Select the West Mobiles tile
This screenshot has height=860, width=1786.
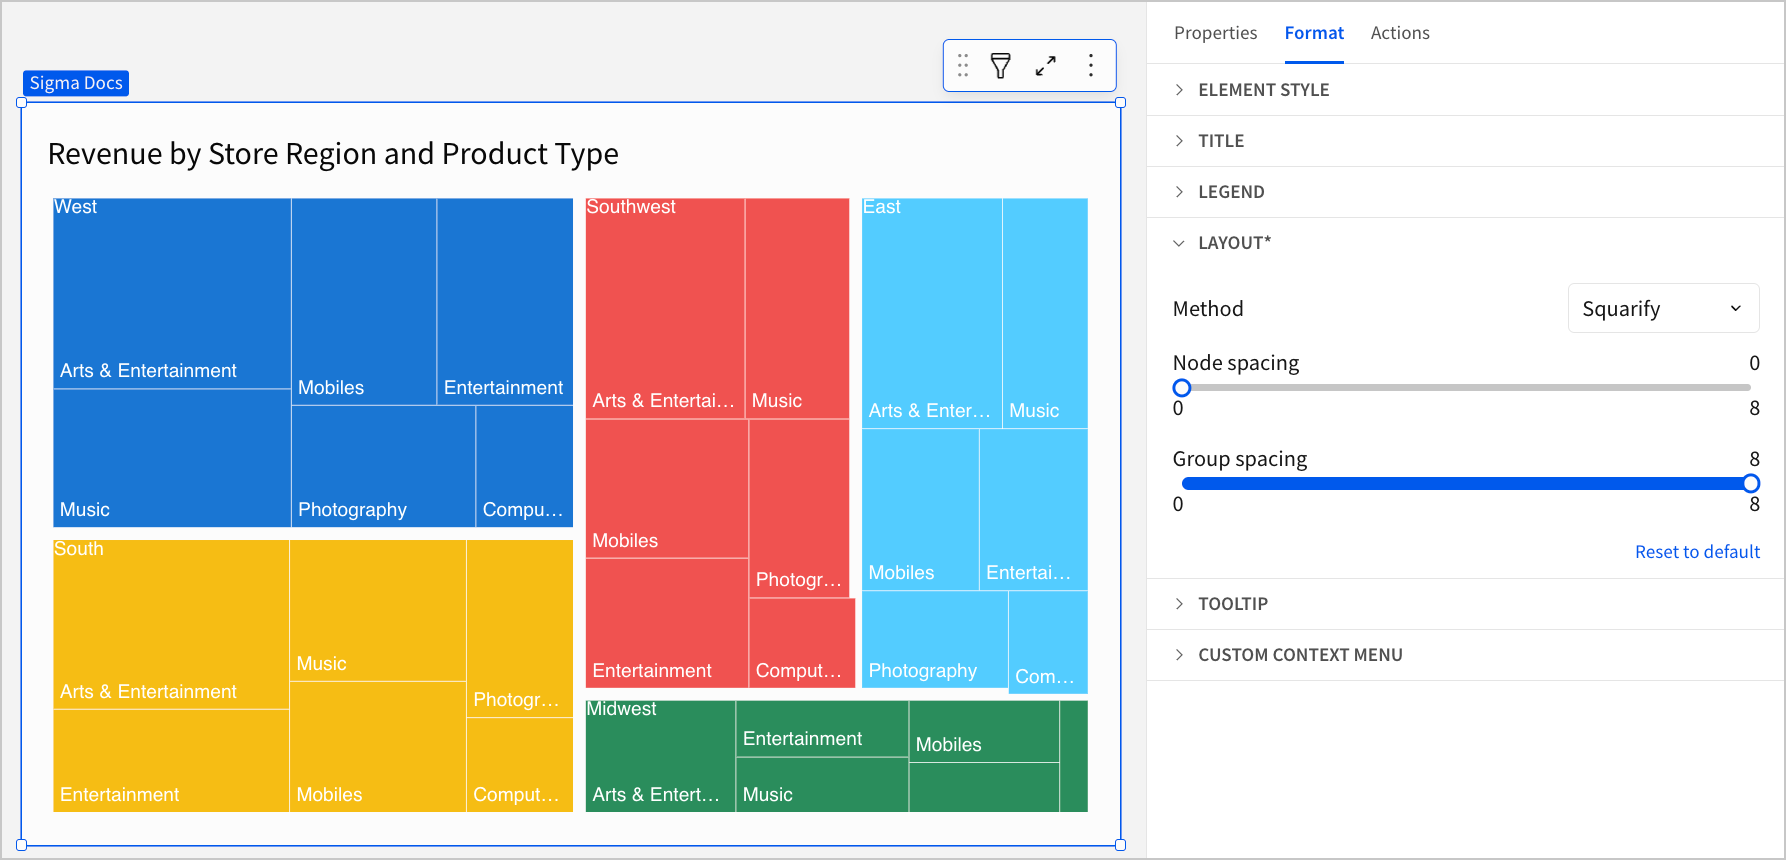click(364, 302)
